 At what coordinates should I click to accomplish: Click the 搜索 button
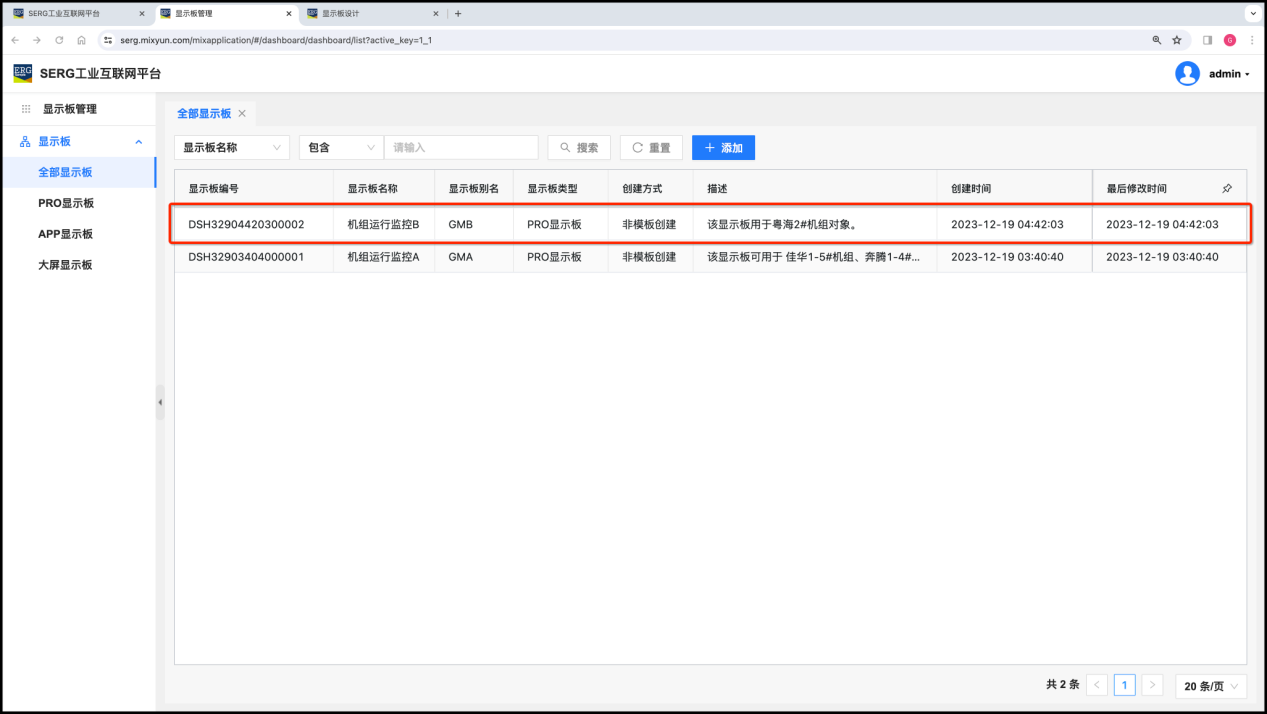579,148
